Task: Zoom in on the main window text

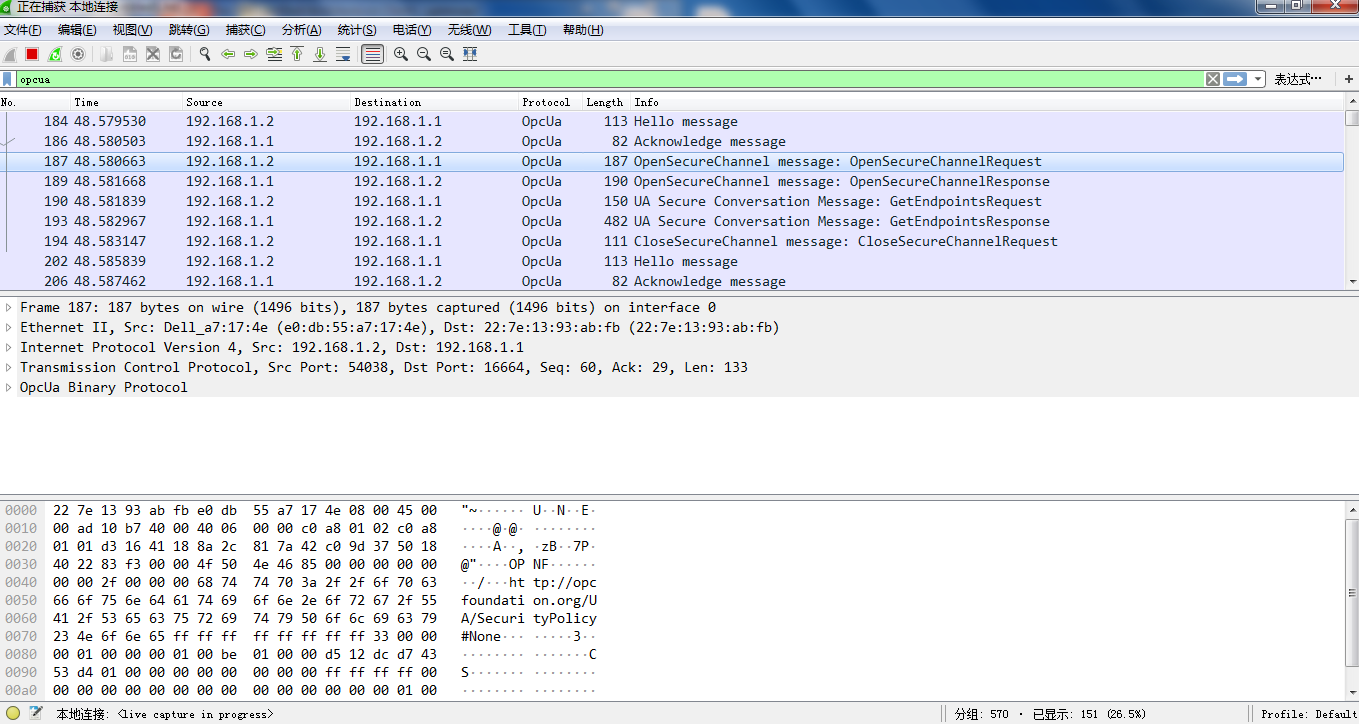Action: (400, 54)
